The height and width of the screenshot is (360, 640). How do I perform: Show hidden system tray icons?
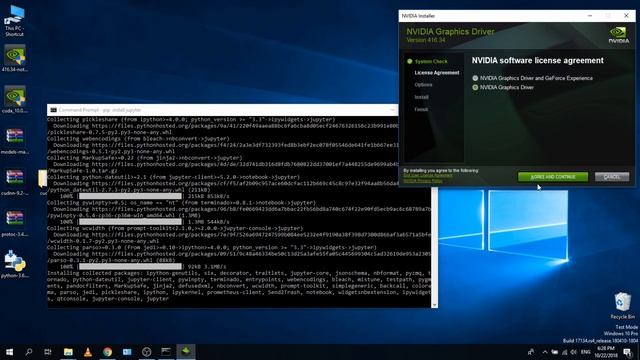point(545,352)
